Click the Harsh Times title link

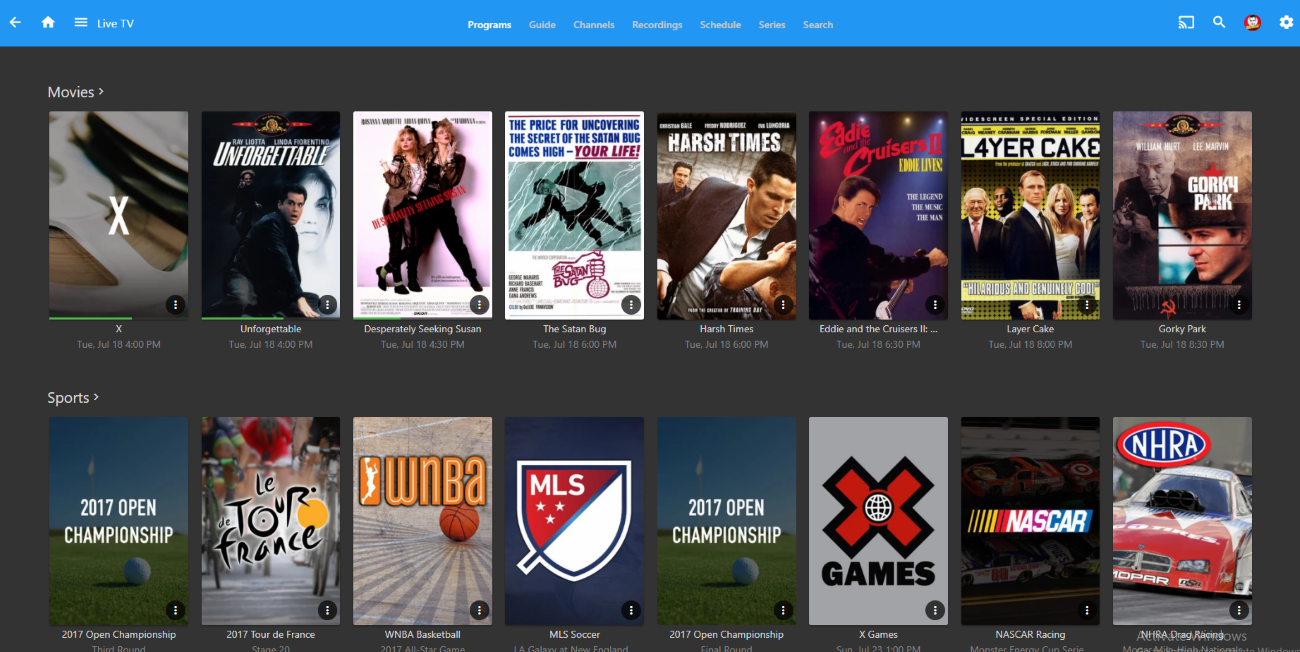[726, 329]
